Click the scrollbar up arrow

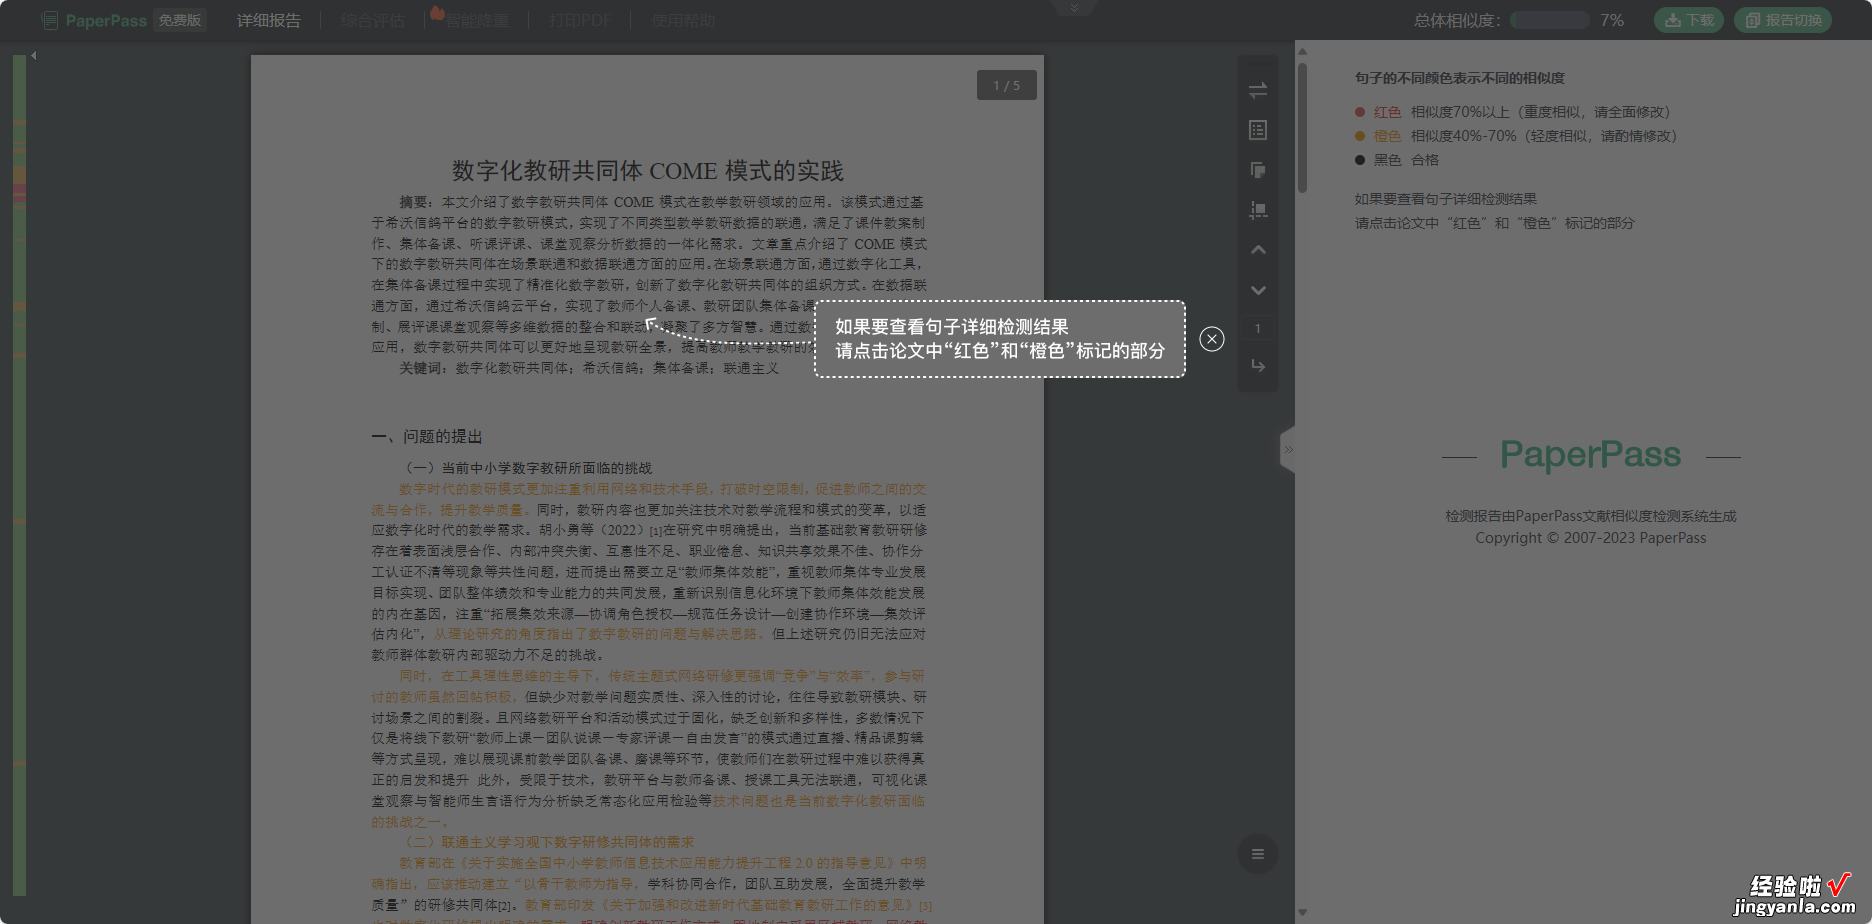tap(1302, 51)
